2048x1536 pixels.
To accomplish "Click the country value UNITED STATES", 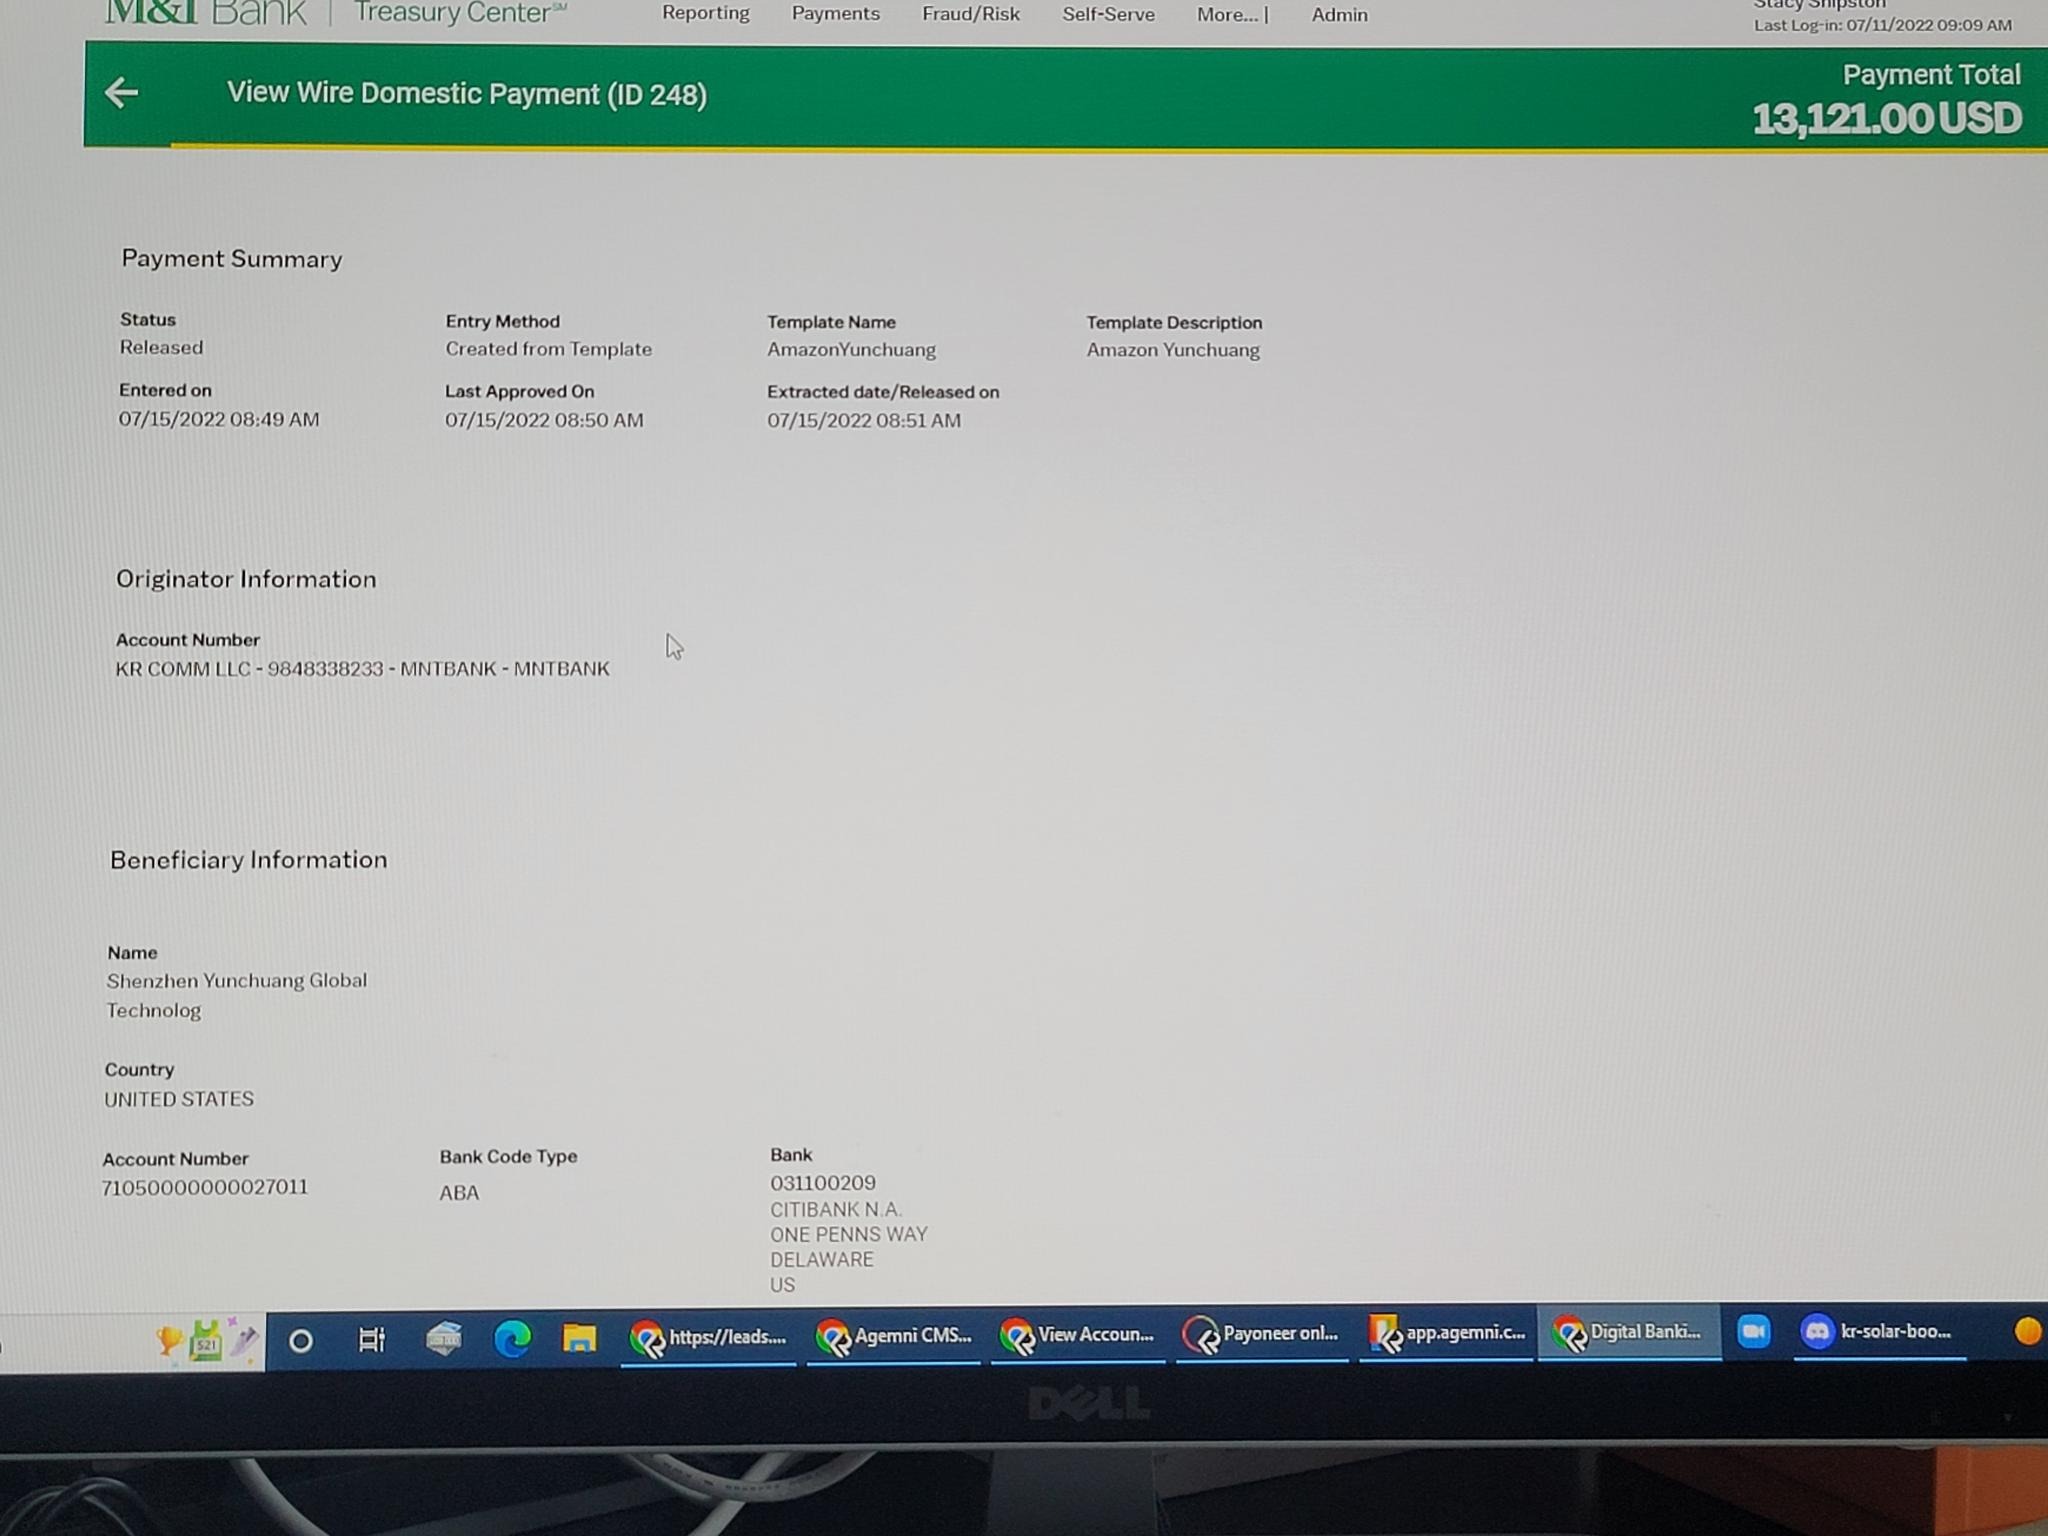I will 179,1099.
